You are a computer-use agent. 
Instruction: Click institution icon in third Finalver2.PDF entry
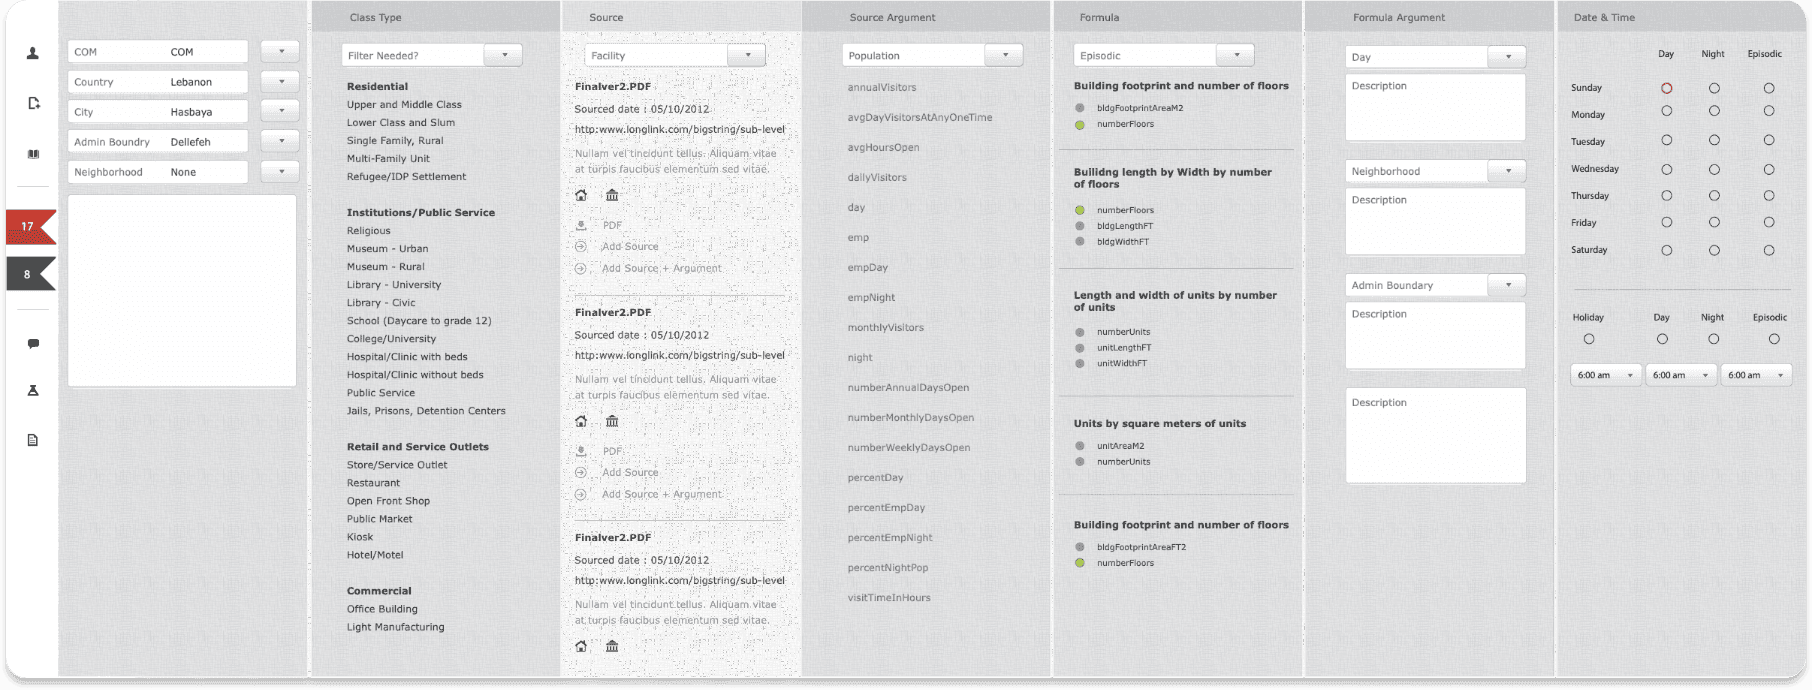612,646
